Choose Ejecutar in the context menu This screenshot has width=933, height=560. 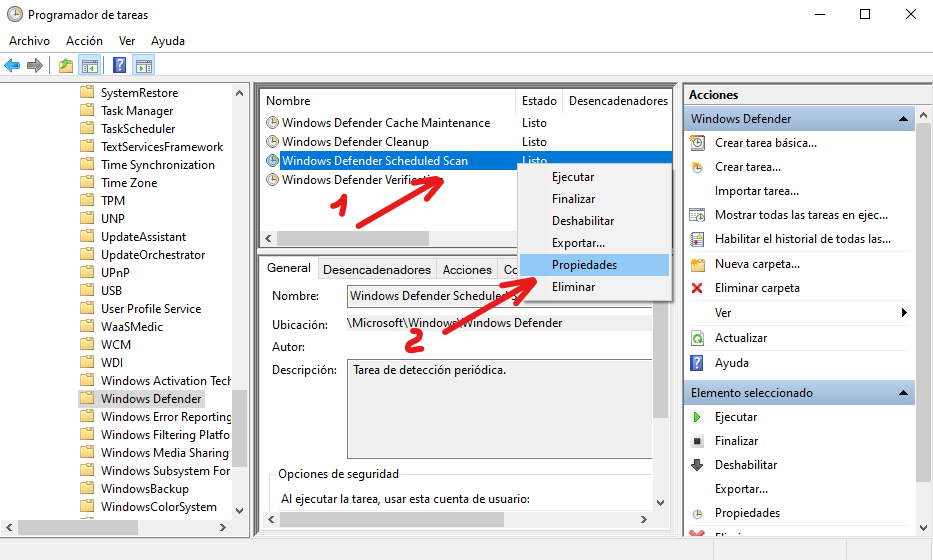click(594, 177)
